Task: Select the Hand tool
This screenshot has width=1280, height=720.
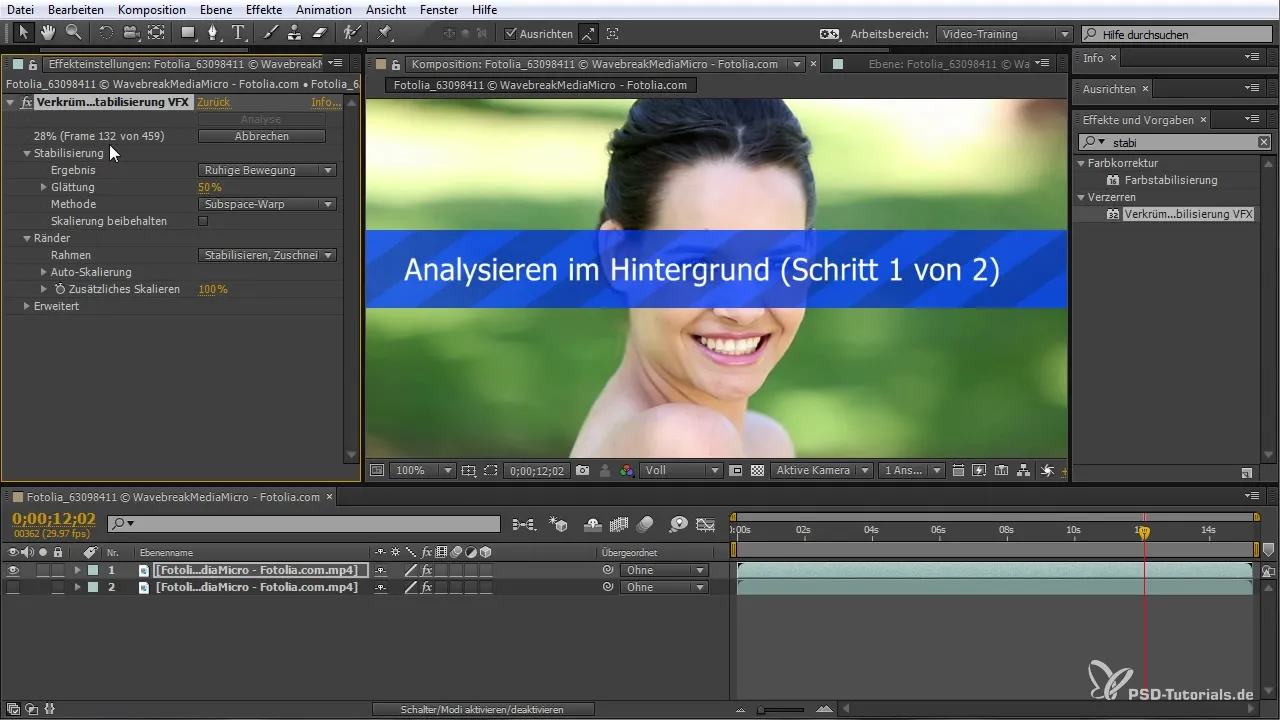Action: (x=48, y=33)
